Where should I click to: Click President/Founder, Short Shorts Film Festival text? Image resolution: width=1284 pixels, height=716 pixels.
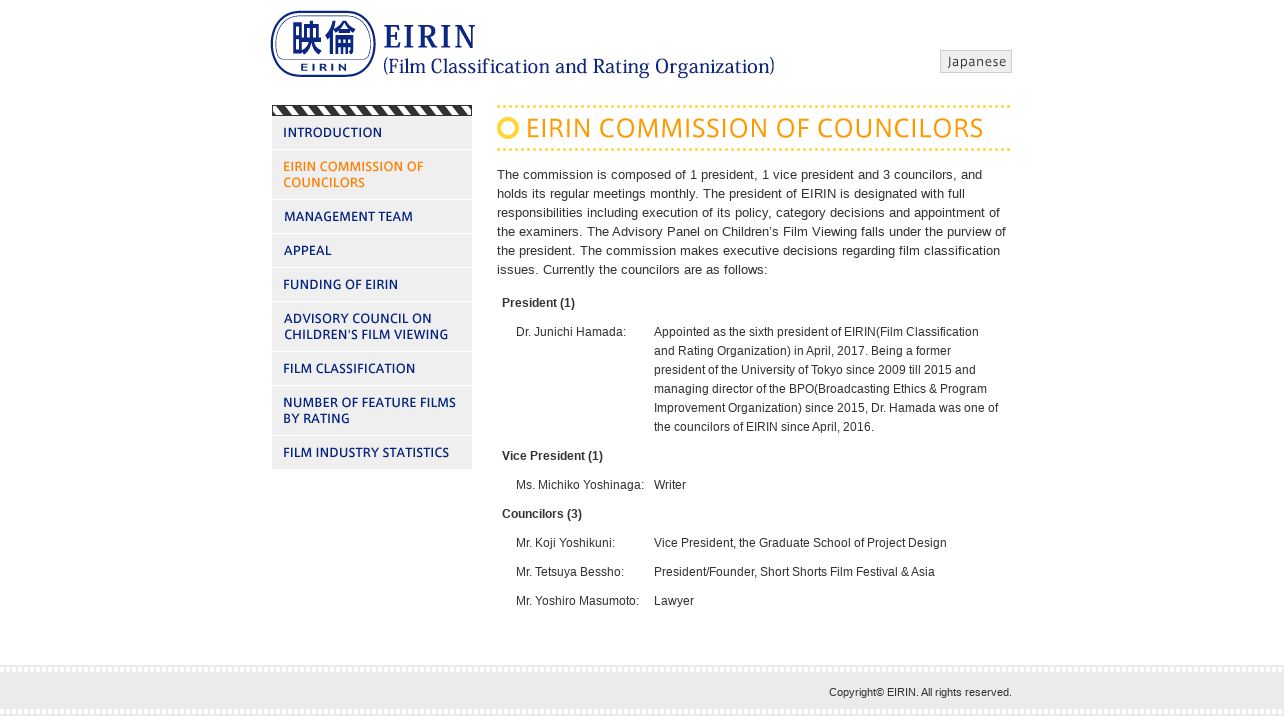pyautogui.click(x=794, y=572)
